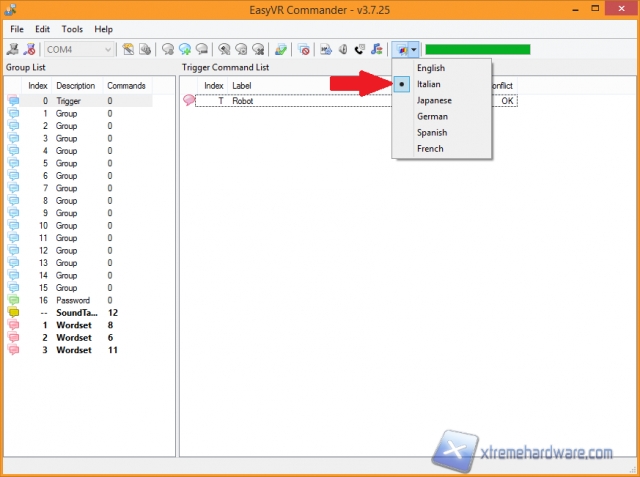
Task: Select English in the language list
Action: [x=431, y=68]
